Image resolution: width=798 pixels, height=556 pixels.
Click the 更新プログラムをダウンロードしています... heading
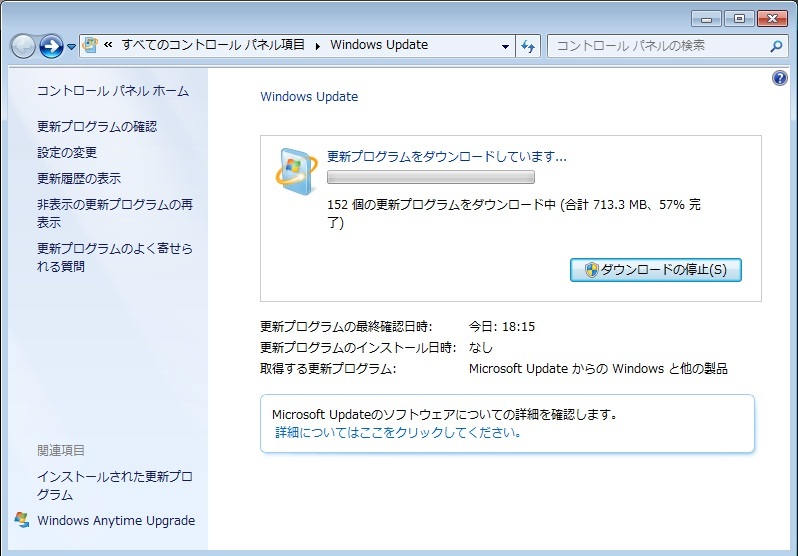pyautogui.click(x=446, y=156)
